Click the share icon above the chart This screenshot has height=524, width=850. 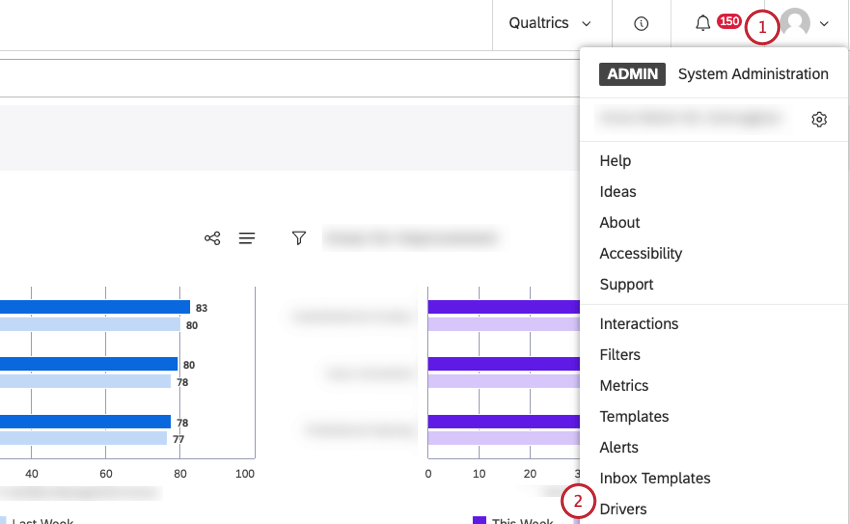212,238
